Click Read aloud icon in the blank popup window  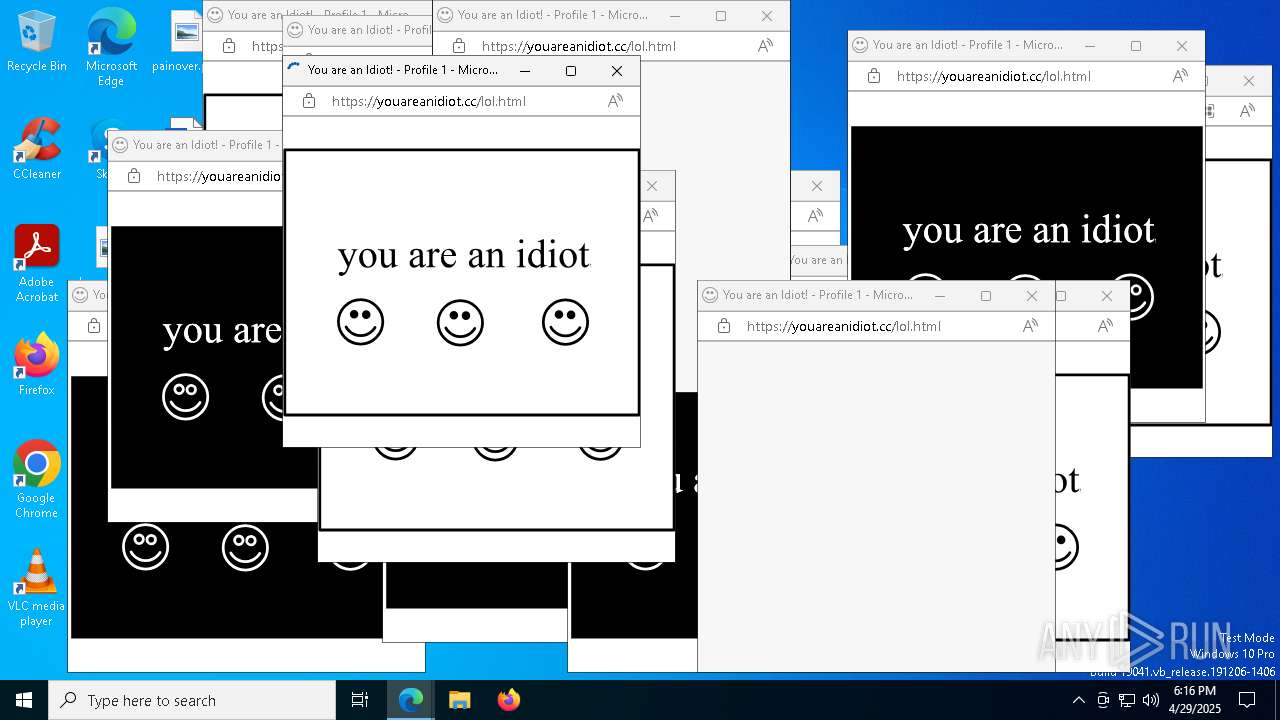pyautogui.click(x=1030, y=326)
